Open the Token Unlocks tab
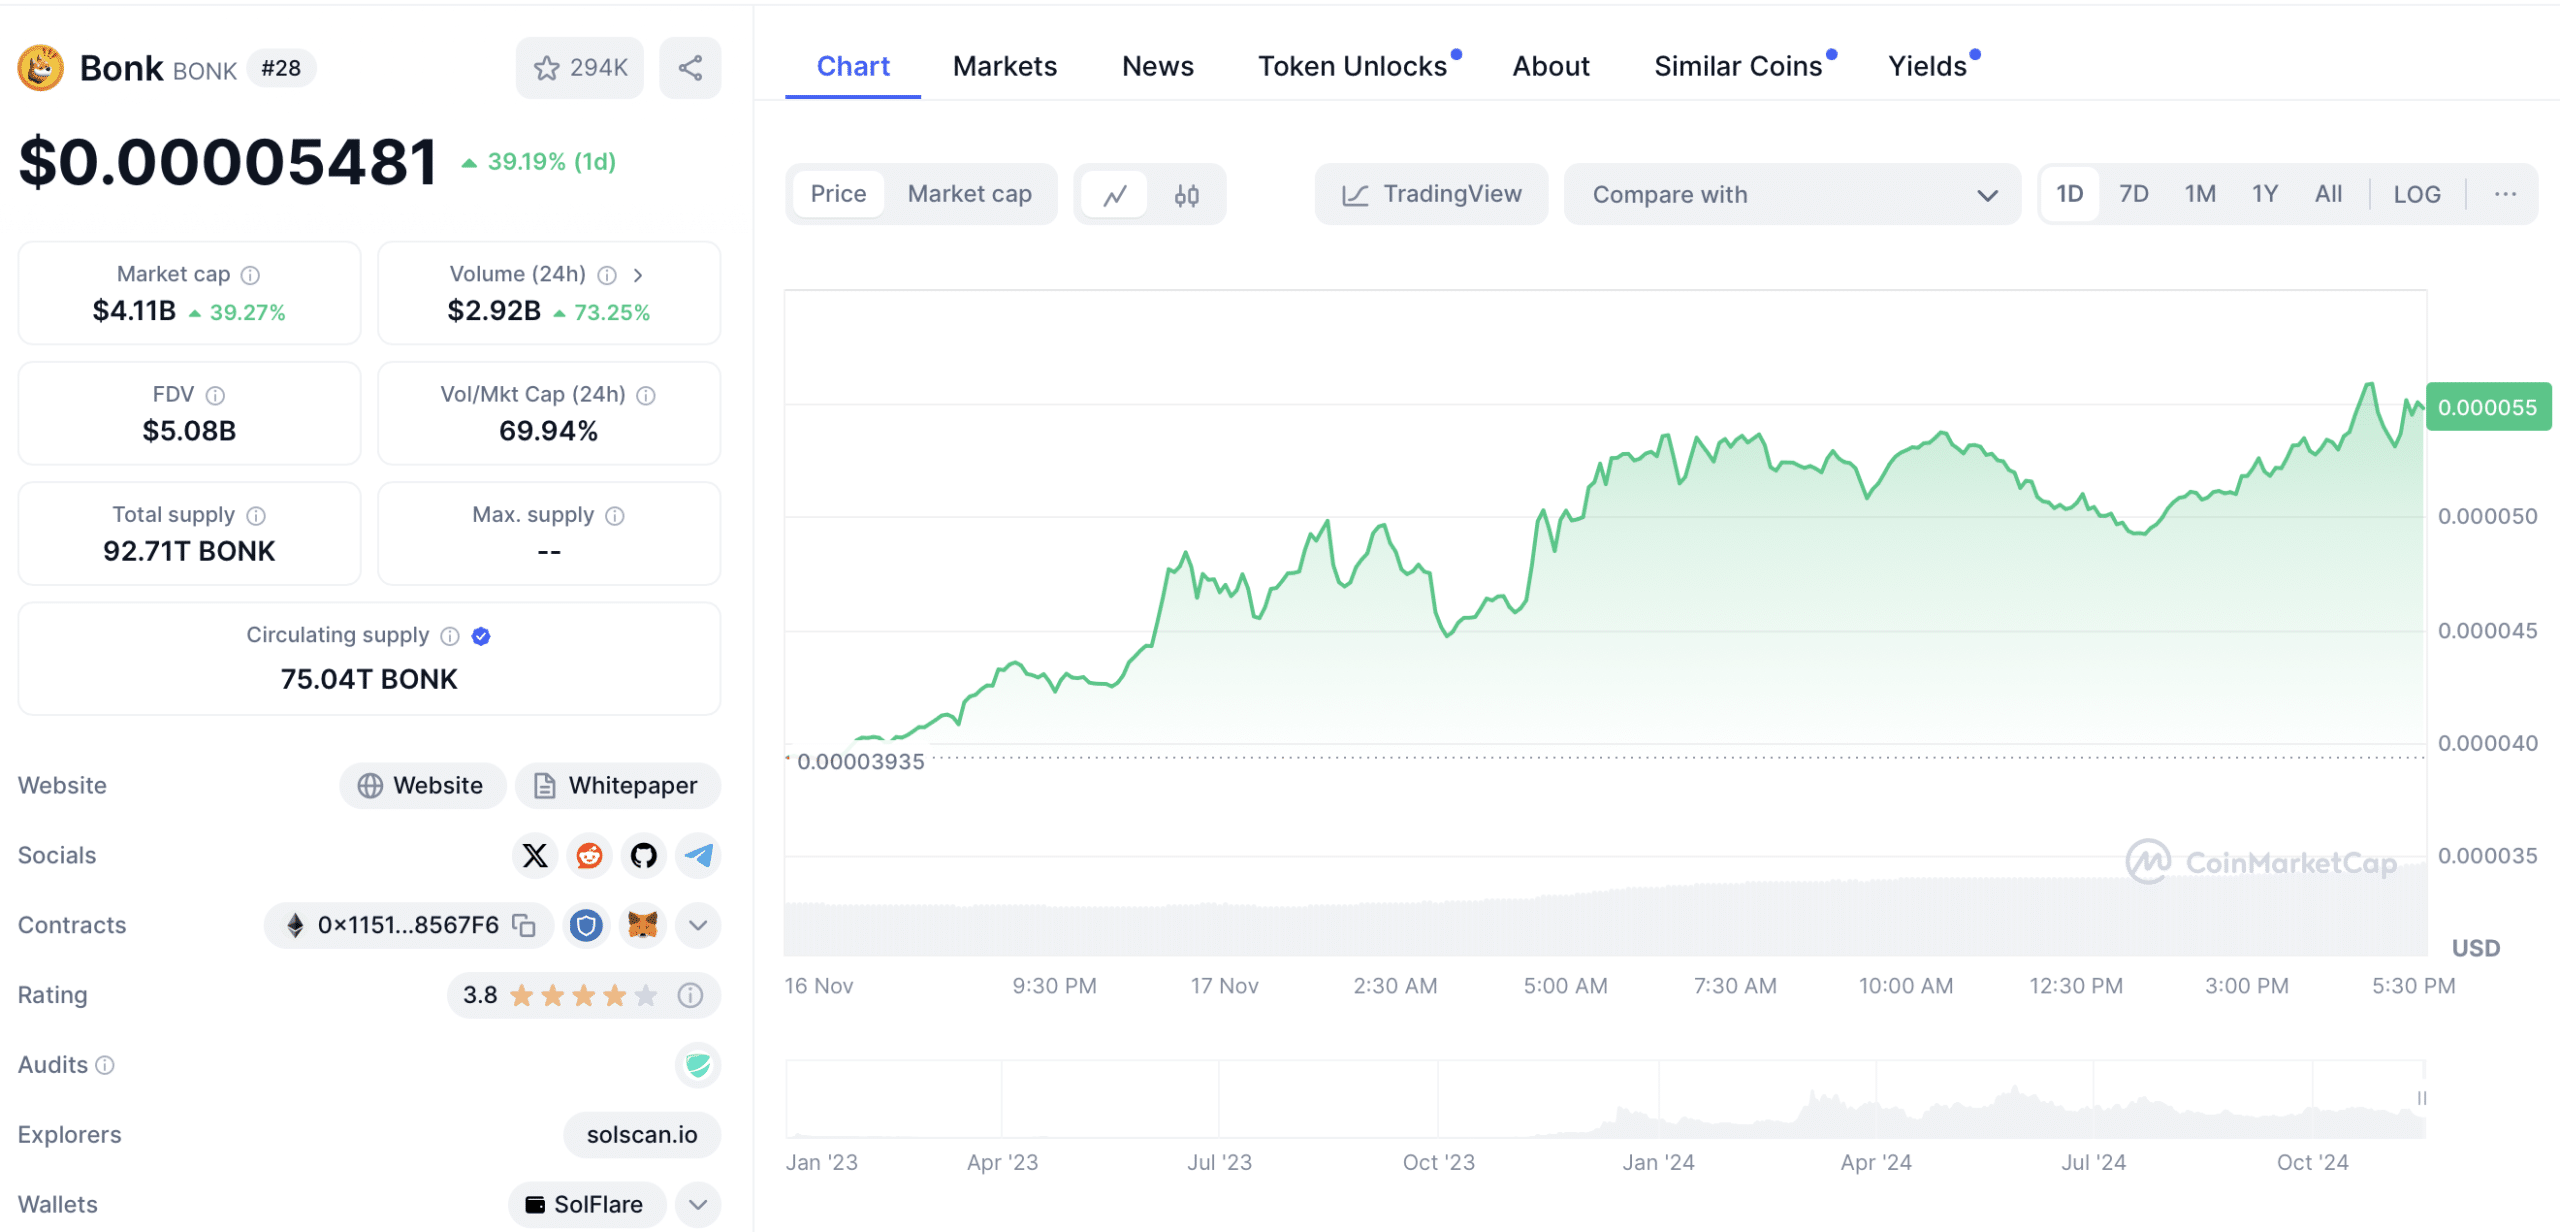 point(1353,66)
